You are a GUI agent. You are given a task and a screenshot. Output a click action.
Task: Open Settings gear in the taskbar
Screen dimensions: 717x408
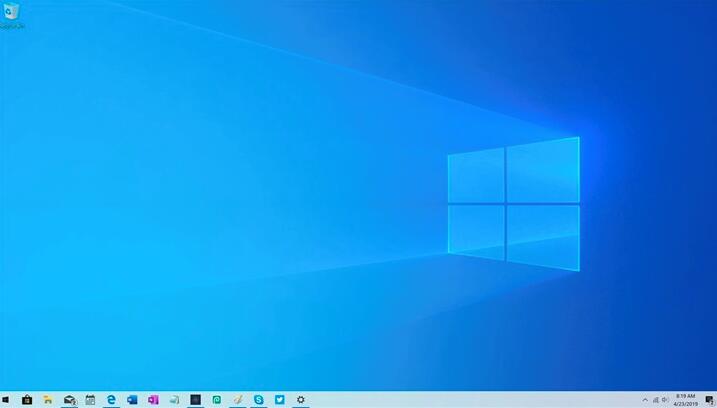(x=300, y=400)
